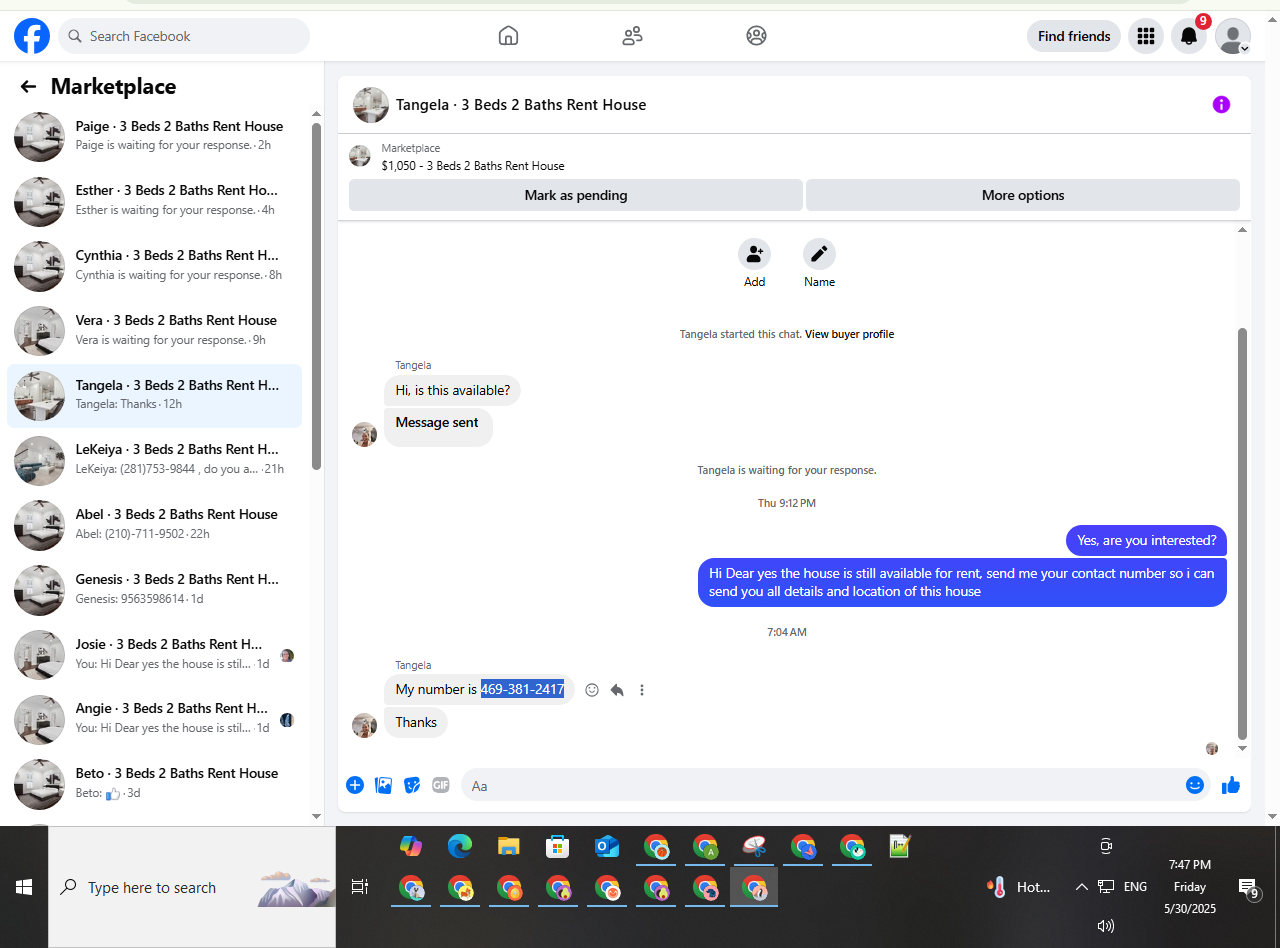
Task: Click the Find friends button
Action: point(1074,36)
